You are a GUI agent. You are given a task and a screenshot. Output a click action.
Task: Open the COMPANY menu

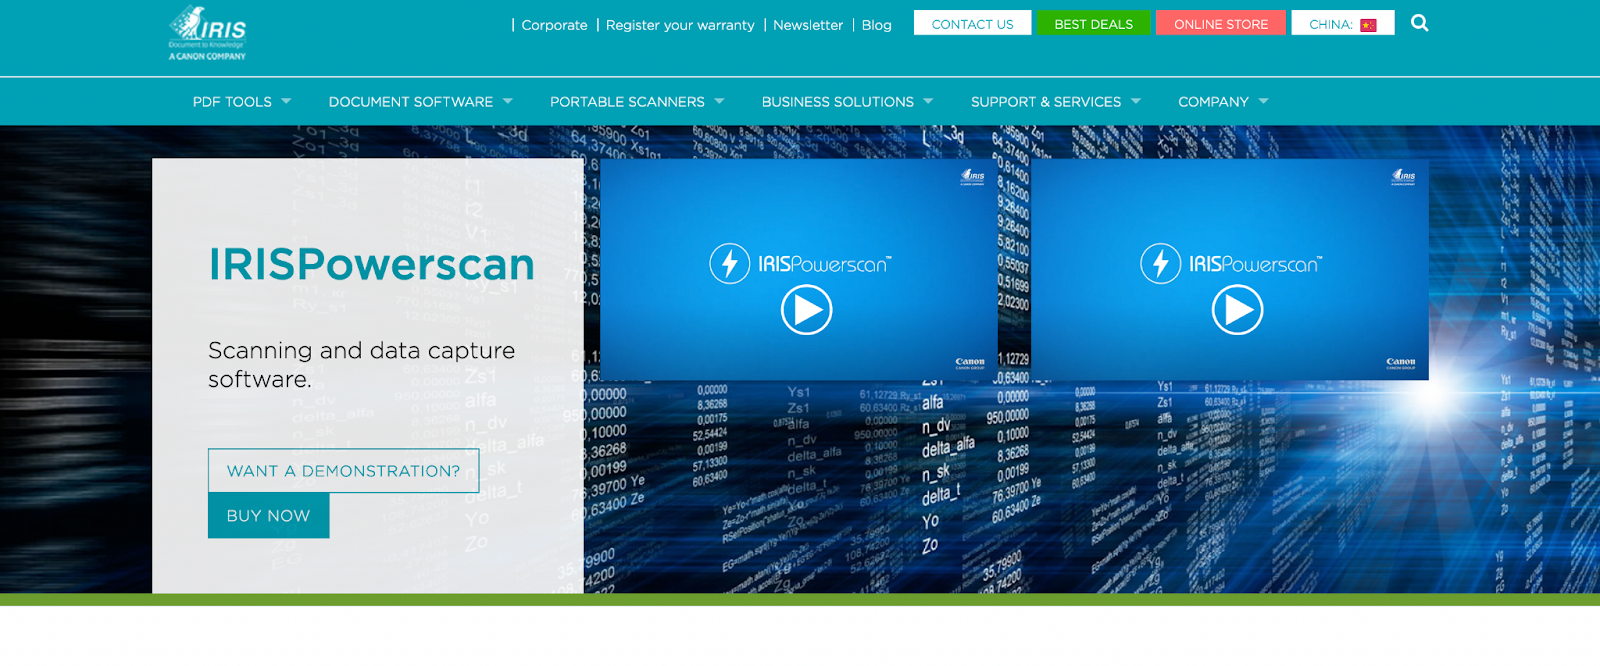click(1213, 102)
